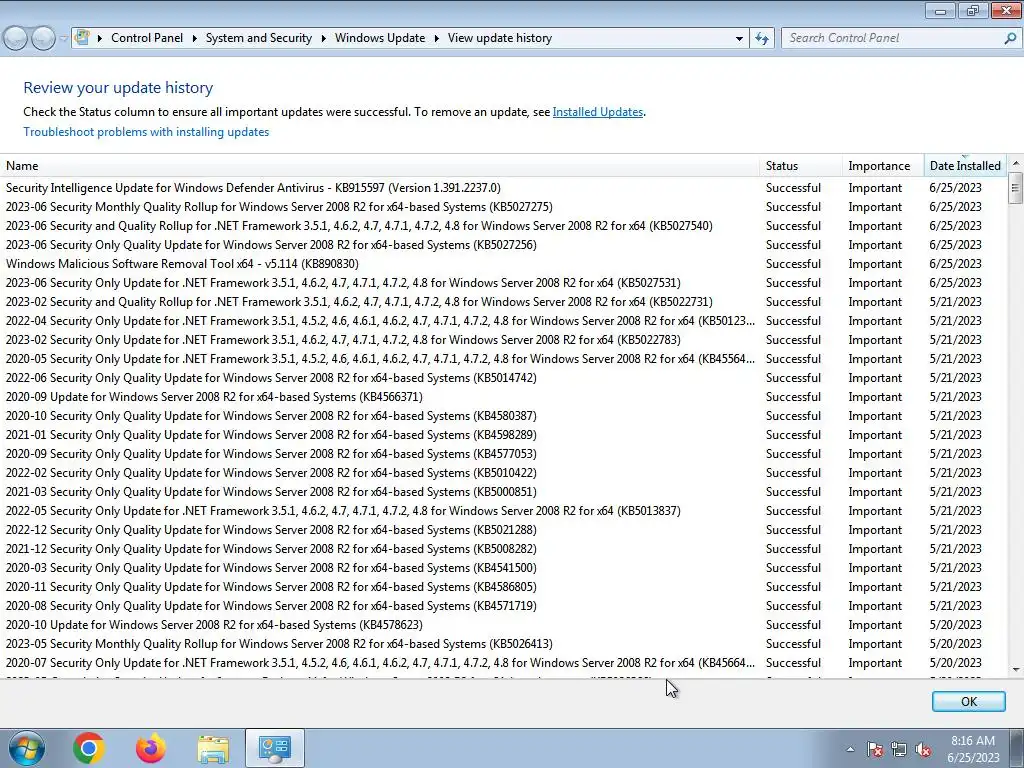Click the OK button
The height and width of the screenshot is (768, 1024).
pos(968,701)
